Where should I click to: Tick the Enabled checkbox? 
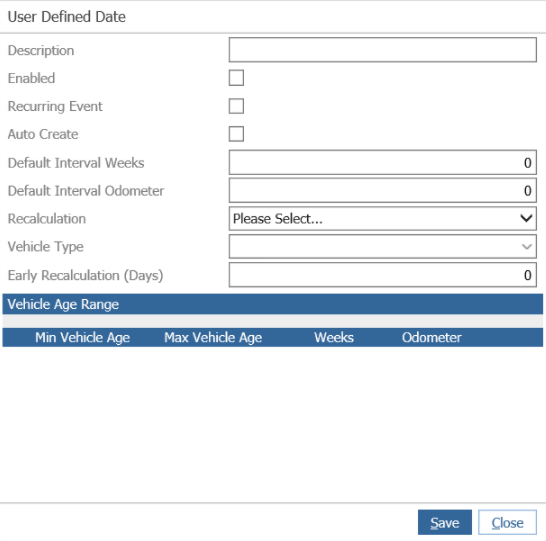coord(236,78)
